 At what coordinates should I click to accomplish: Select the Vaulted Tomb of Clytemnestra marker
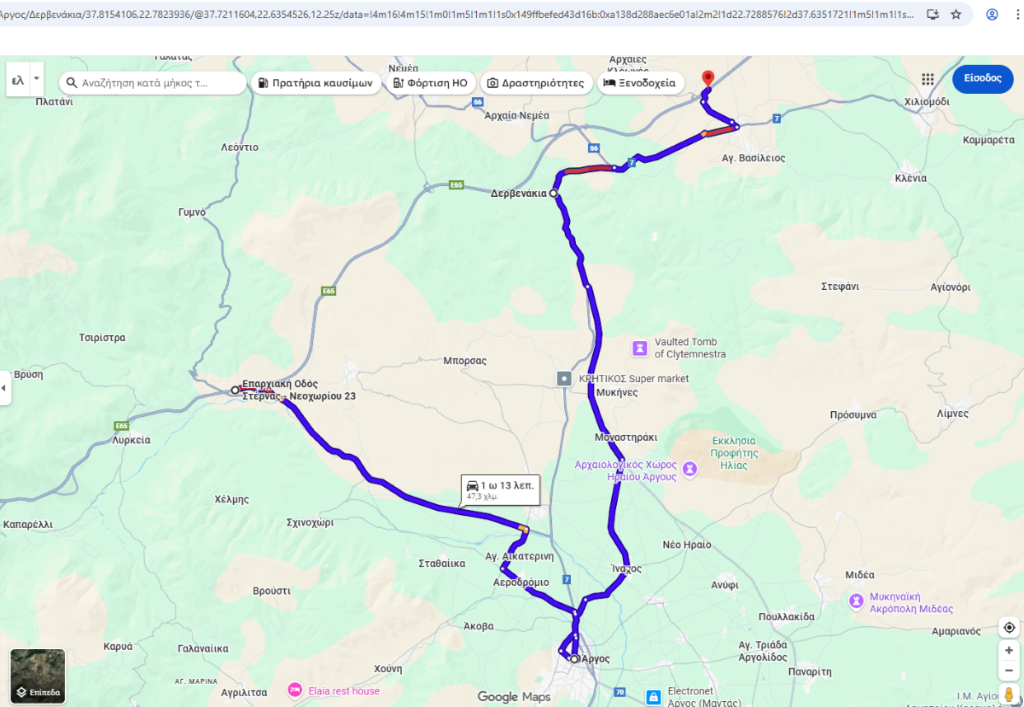click(640, 347)
